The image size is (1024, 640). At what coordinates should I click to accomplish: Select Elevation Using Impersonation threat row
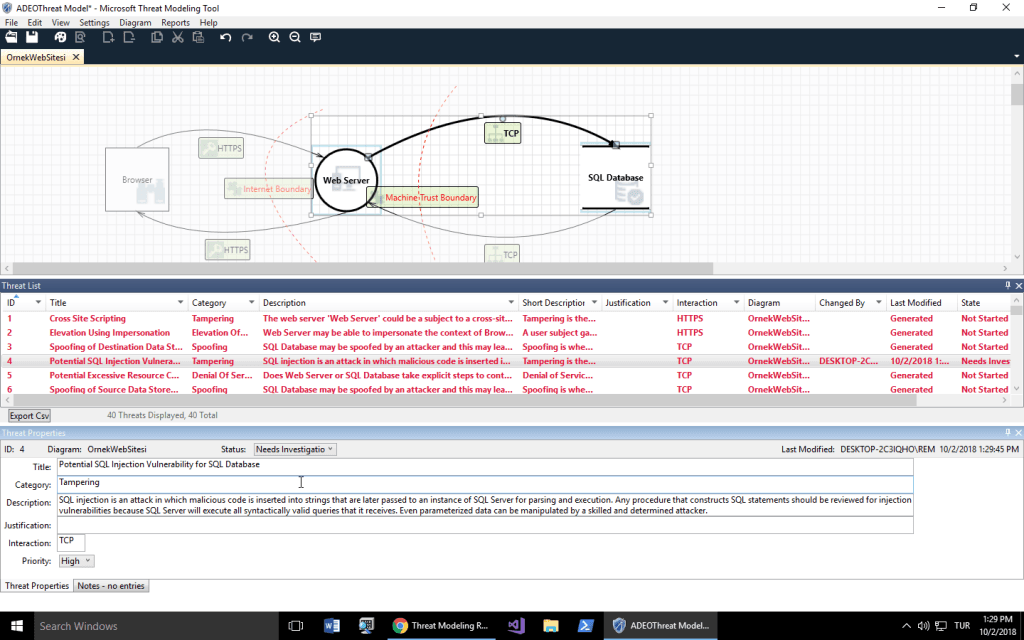coord(506,333)
